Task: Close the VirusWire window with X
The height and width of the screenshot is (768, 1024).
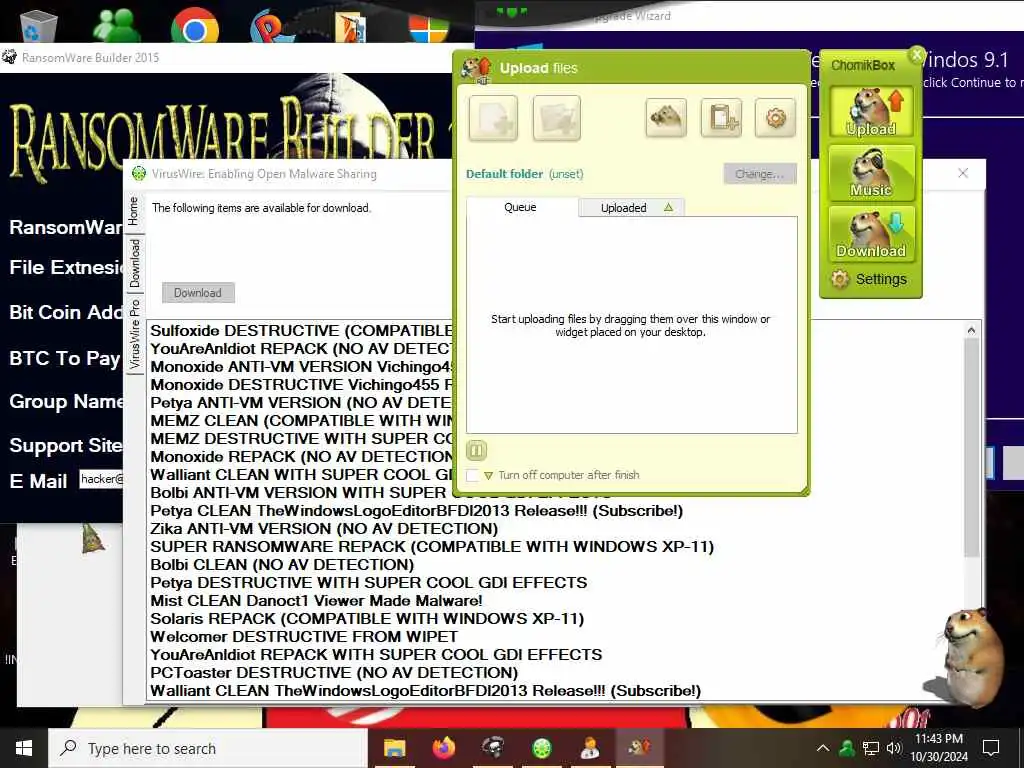Action: pos(963,173)
